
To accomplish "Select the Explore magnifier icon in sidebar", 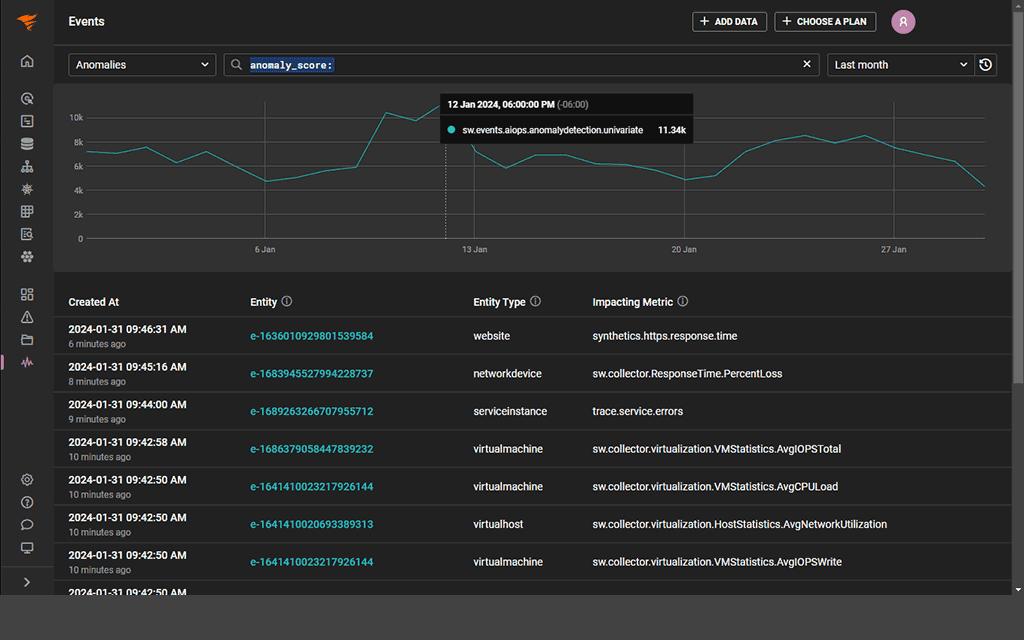I will tap(27, 98).
